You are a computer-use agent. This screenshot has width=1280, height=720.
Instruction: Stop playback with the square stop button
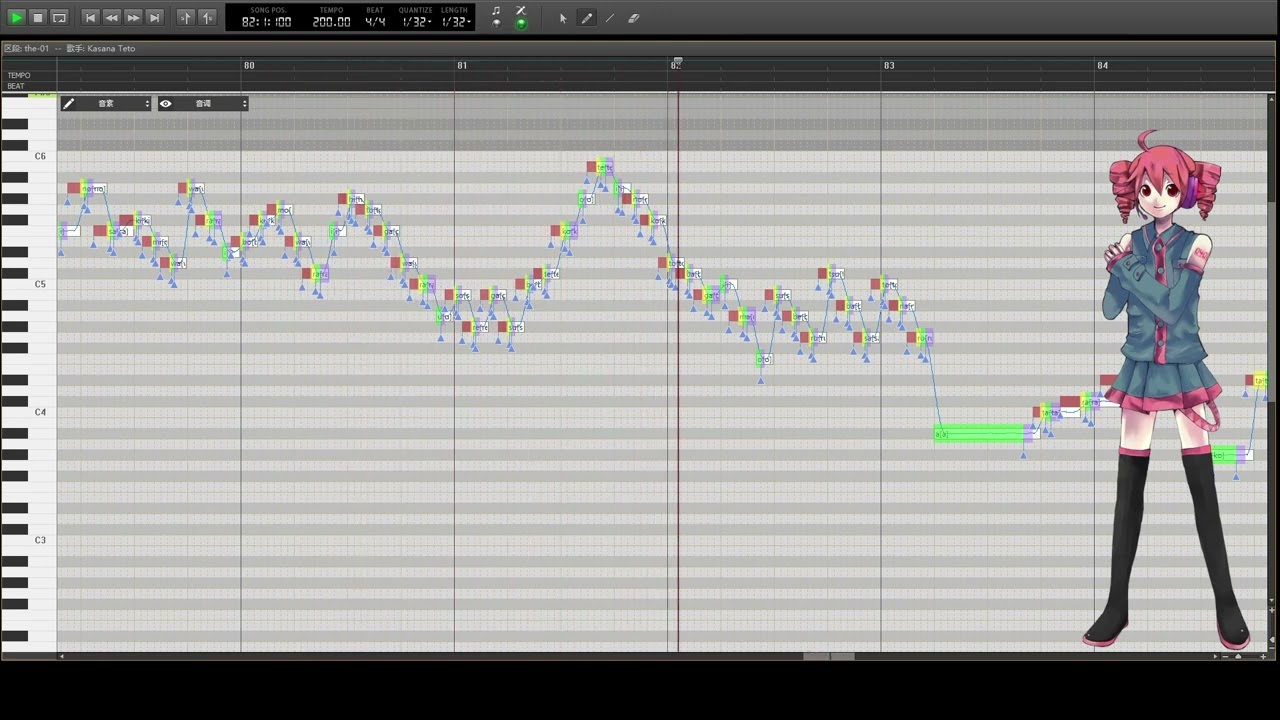pos(38,17)
